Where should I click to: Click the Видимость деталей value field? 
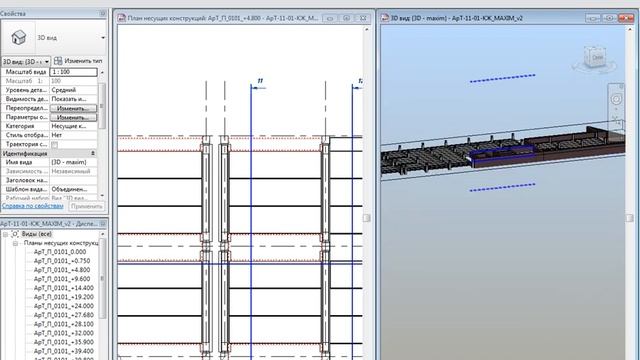(73, 99)
